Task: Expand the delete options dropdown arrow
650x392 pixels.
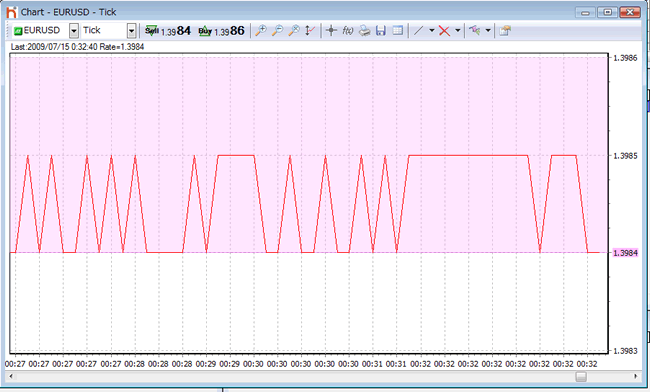Action: point(458,30)
